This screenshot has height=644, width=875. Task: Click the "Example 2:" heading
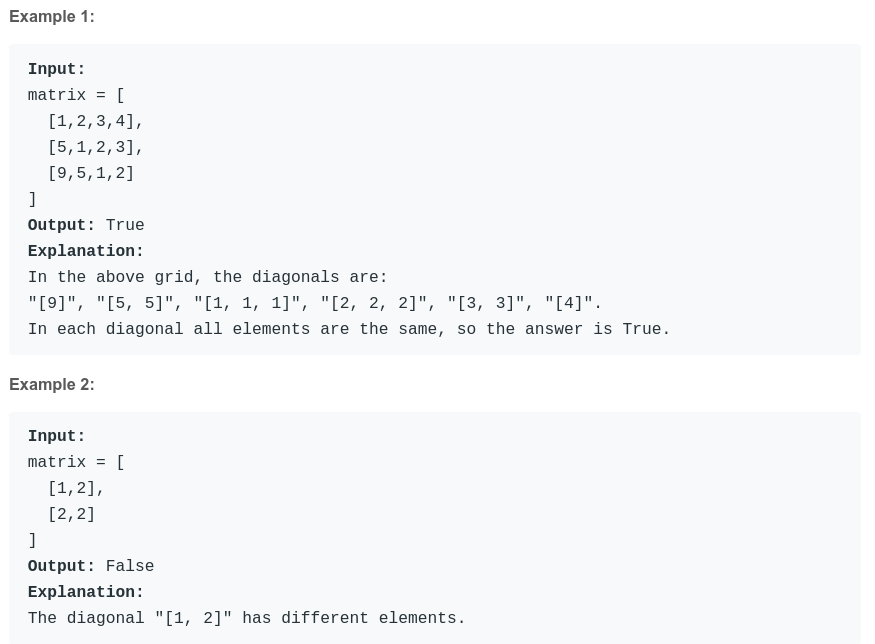tap(52, 385)
